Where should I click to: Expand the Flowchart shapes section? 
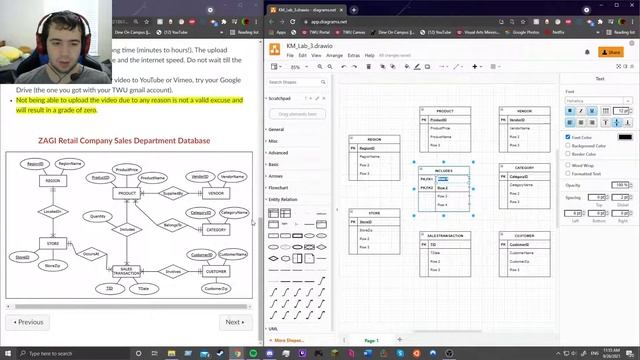278,188
